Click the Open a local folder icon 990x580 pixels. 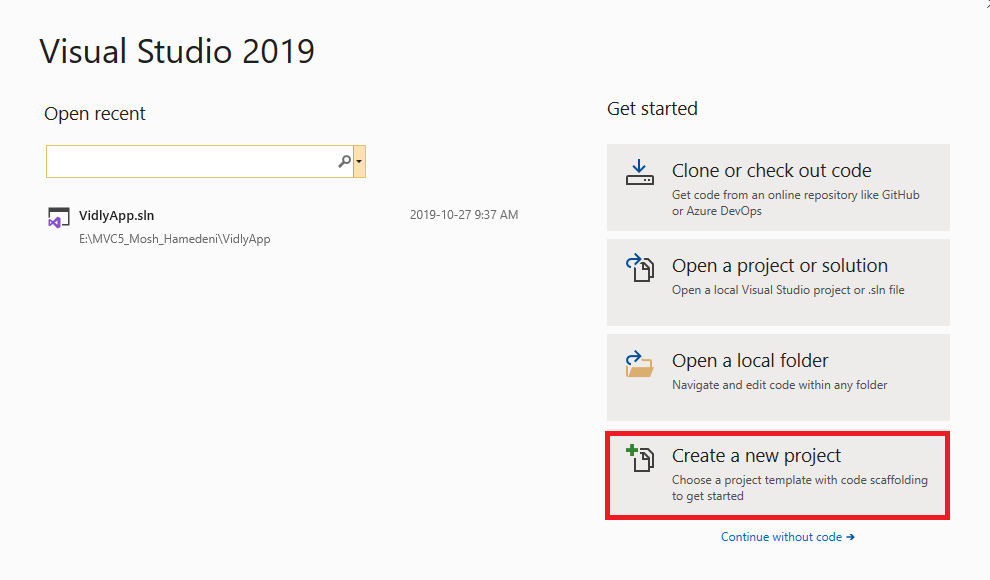pyautogui.click(x=640, y=363)
